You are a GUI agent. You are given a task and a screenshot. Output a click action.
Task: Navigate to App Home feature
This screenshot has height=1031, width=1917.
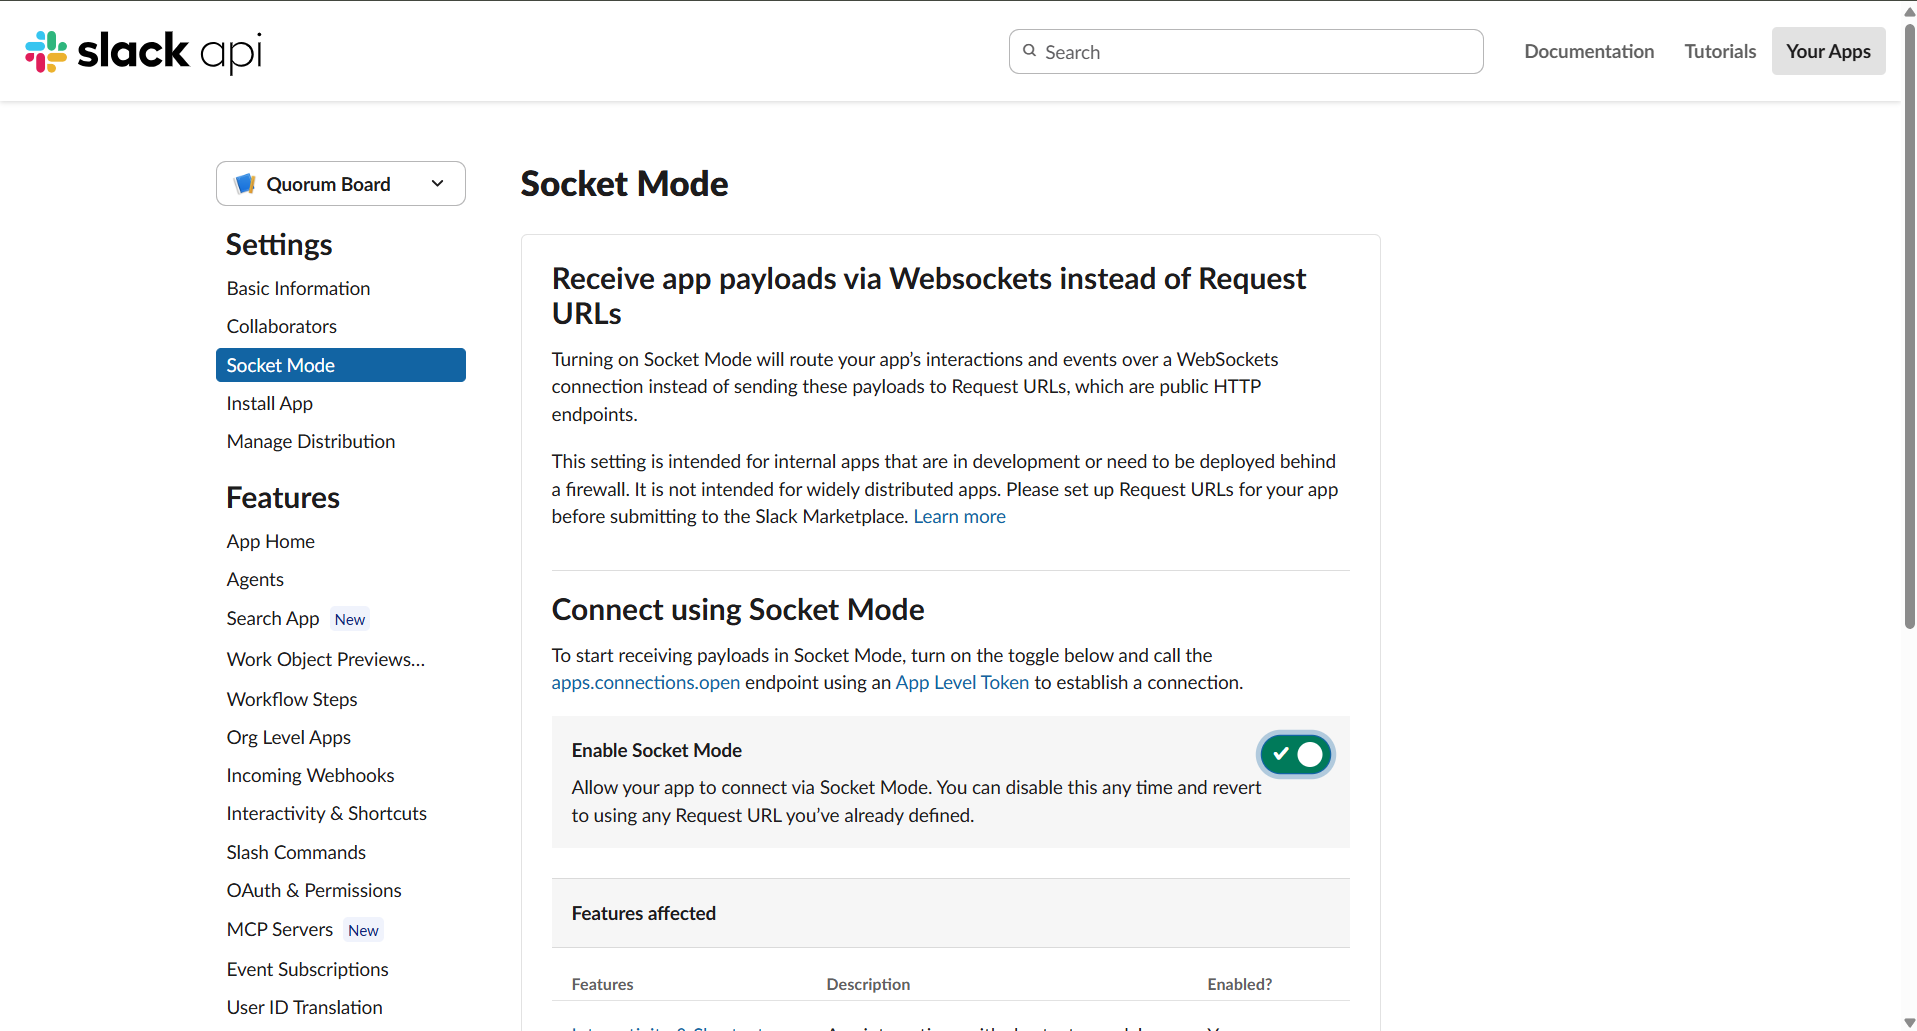pyautogui.click(x=271, y=541)
